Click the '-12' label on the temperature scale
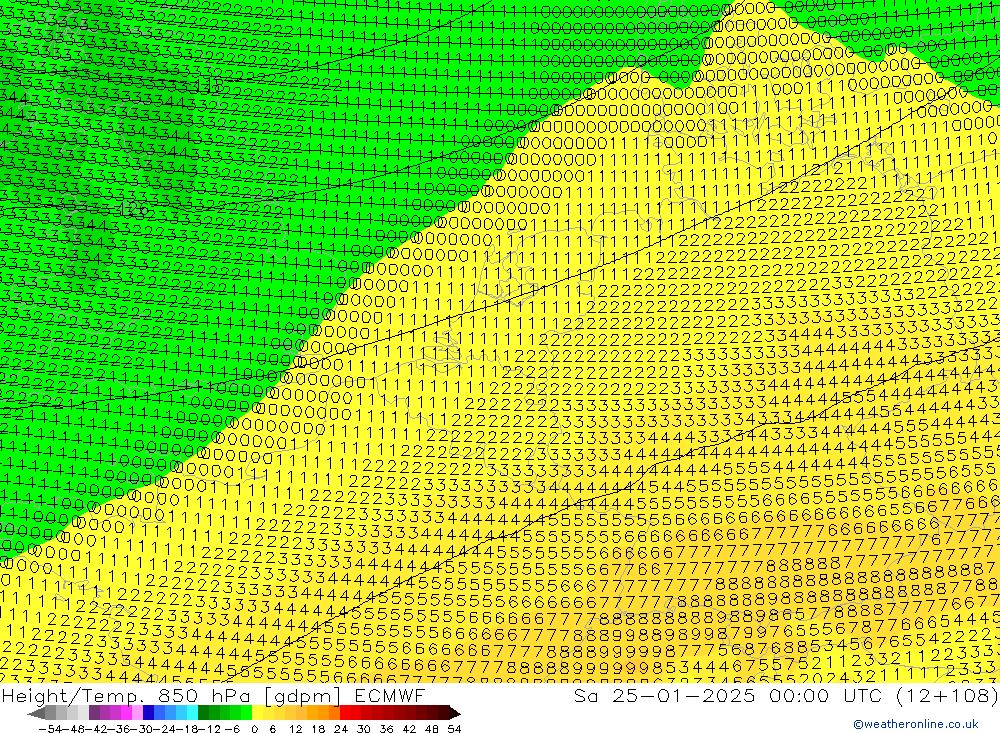This screenshot has height=733, width=1000. point(209,729)
